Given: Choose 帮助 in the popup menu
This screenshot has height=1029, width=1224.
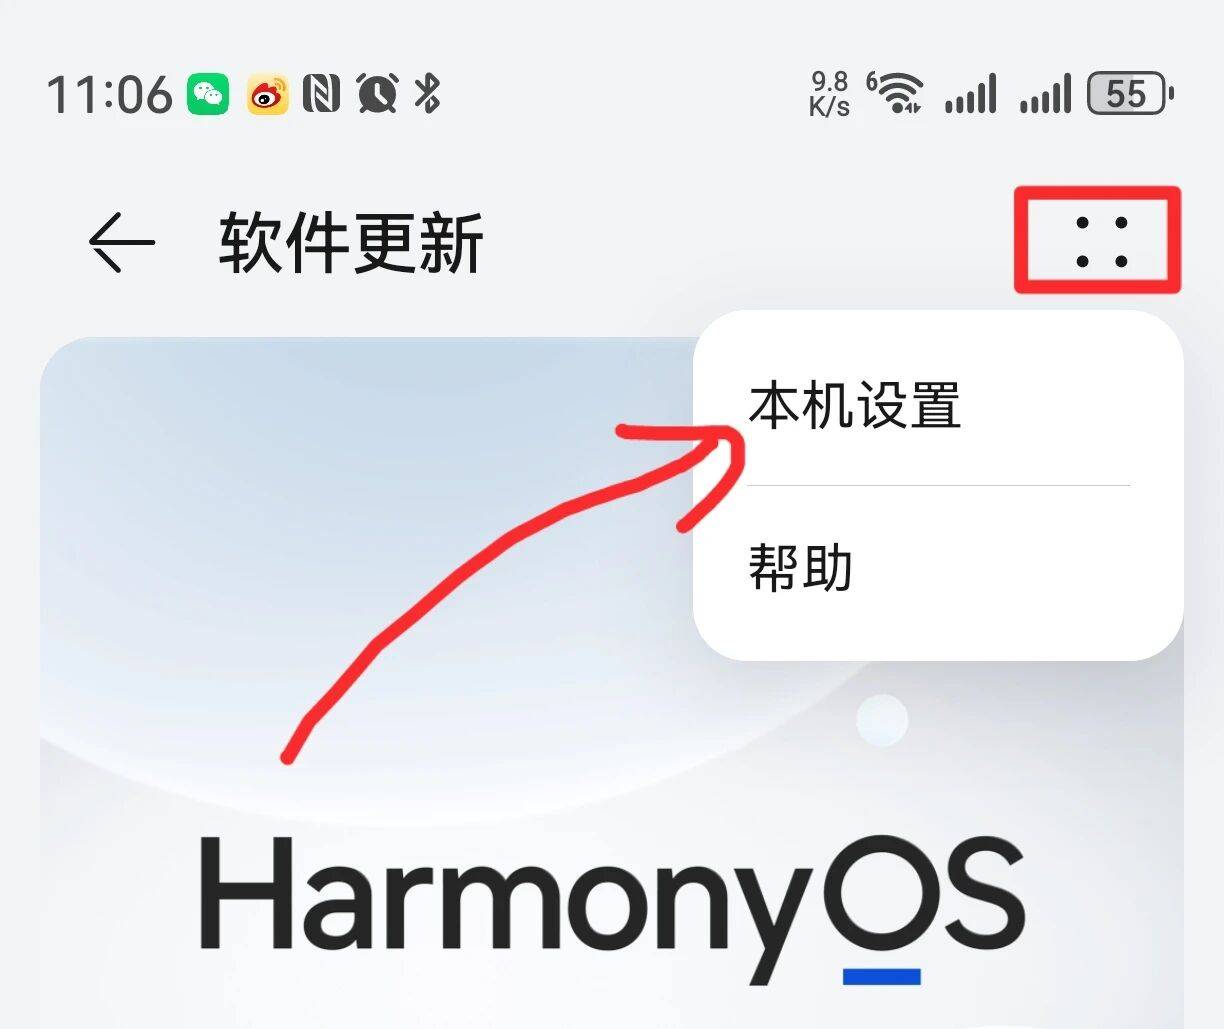Looking at the screenshot, I should tap(938, 567).
